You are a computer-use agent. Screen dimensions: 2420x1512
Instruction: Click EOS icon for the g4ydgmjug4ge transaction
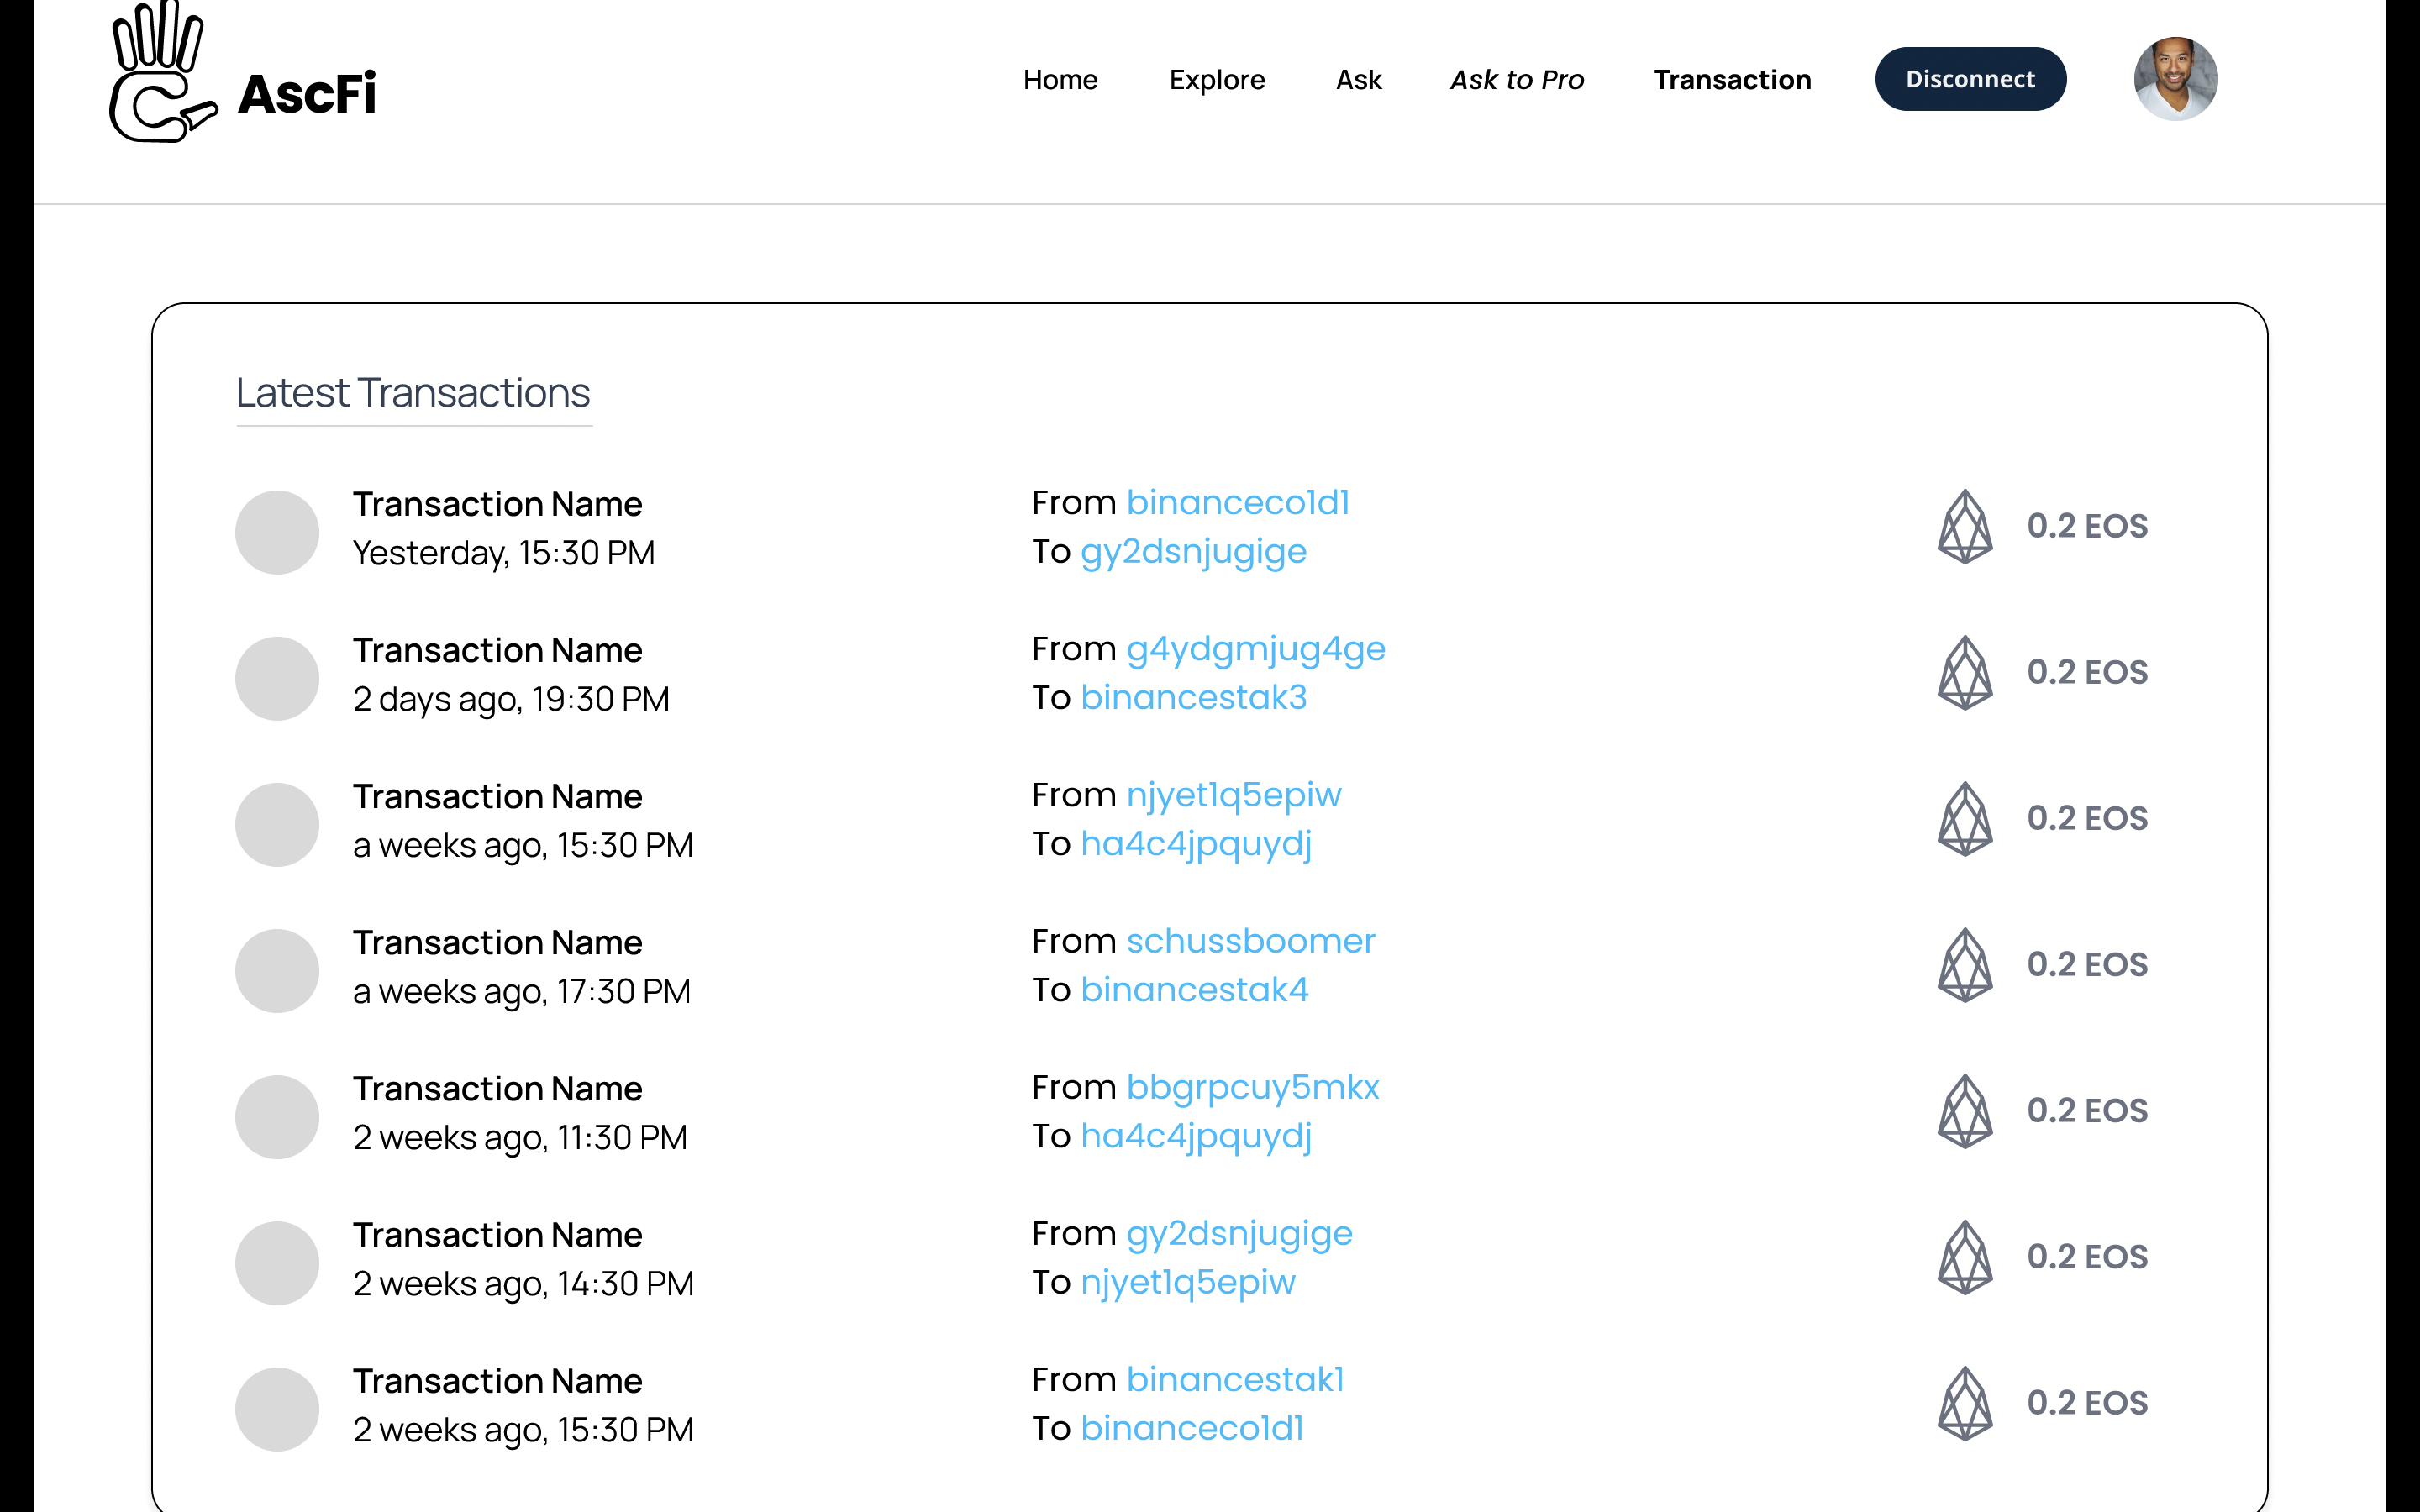[x=1965, y=673]
